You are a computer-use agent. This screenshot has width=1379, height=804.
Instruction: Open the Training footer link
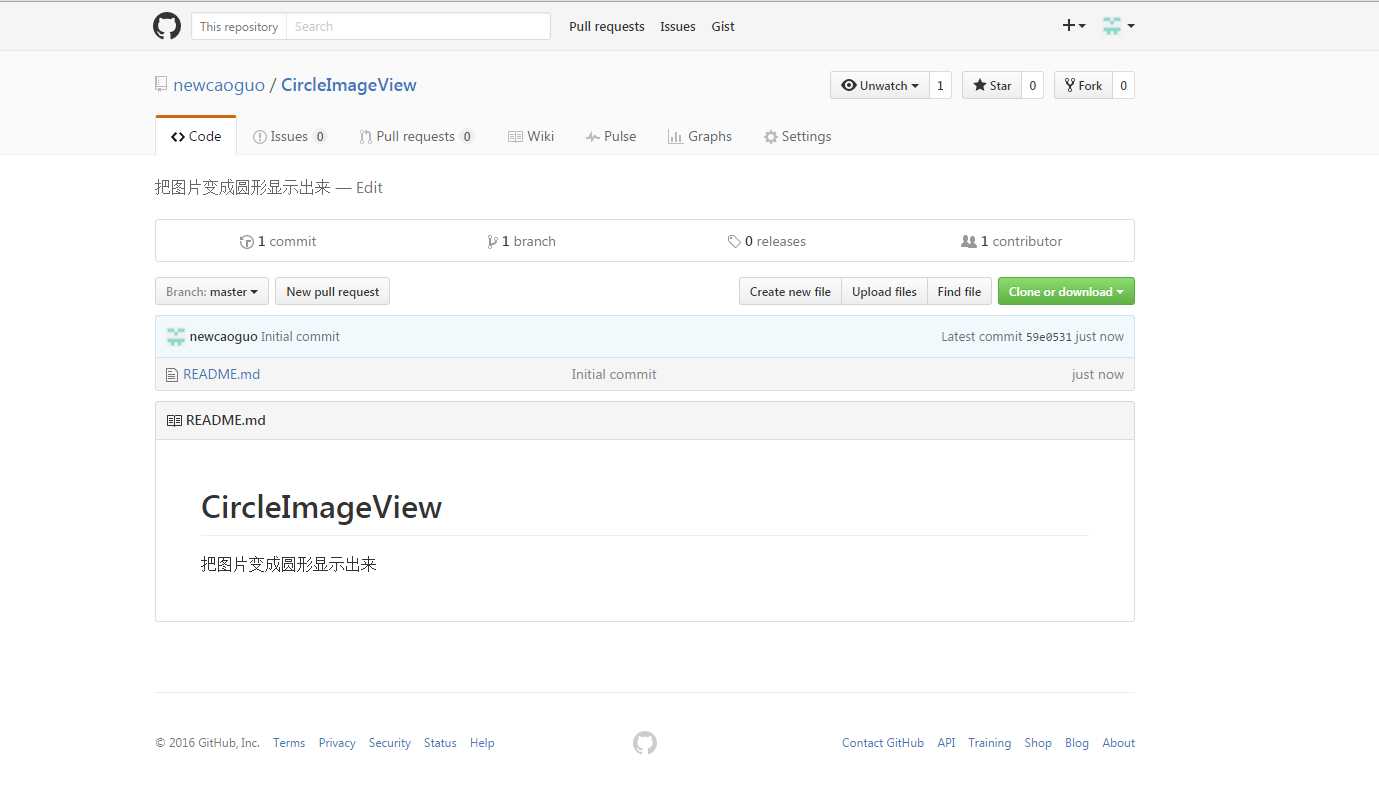point(990,743)
